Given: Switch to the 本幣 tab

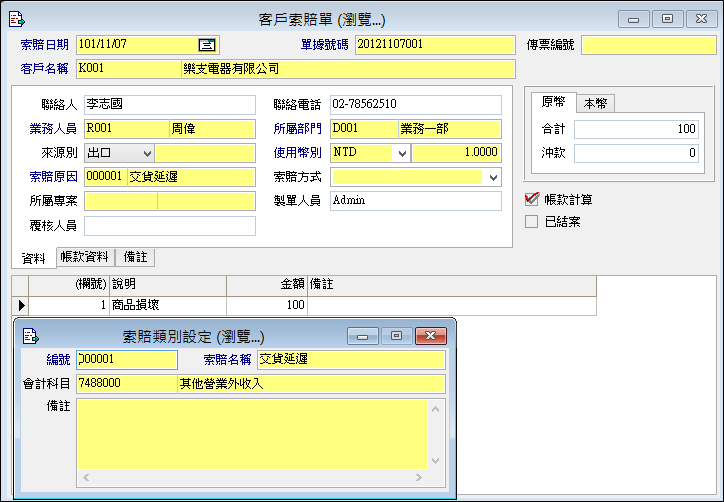Looking at the screenshot, I should [x=598, y=103].
